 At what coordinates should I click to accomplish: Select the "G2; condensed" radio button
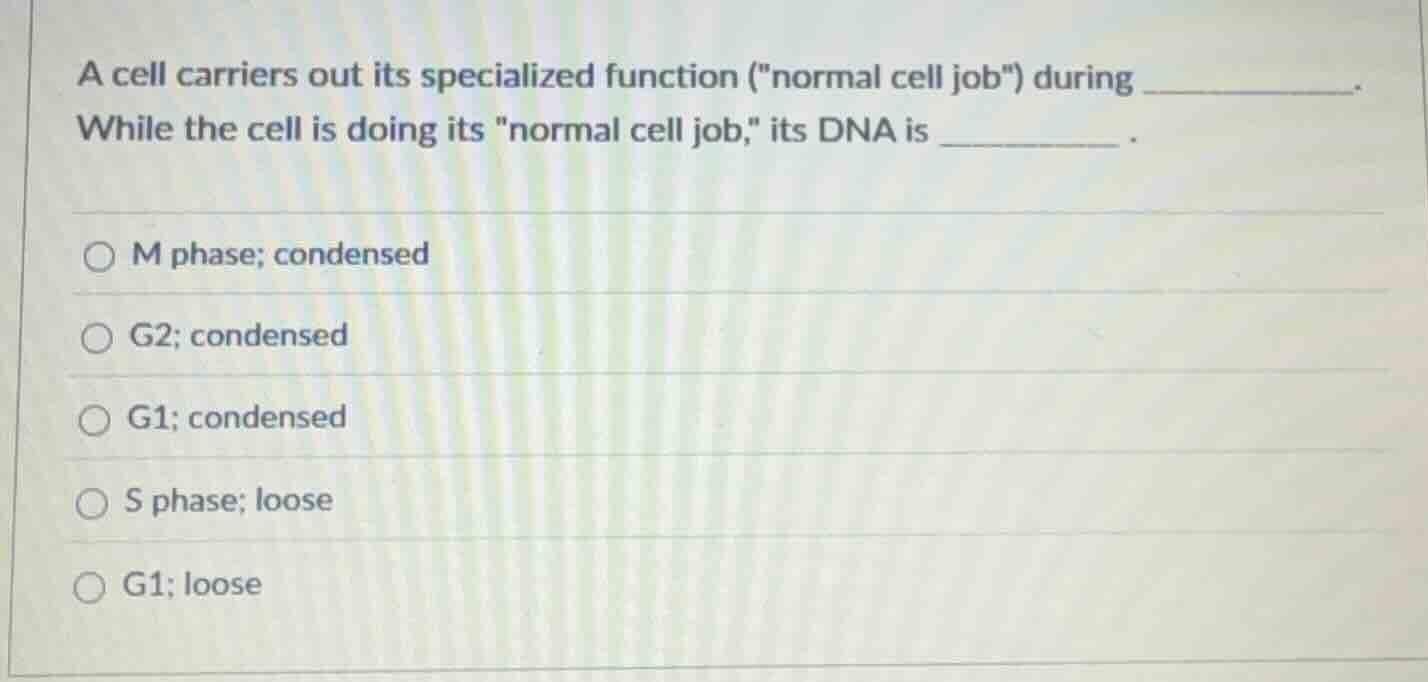(x=97, y=338)
